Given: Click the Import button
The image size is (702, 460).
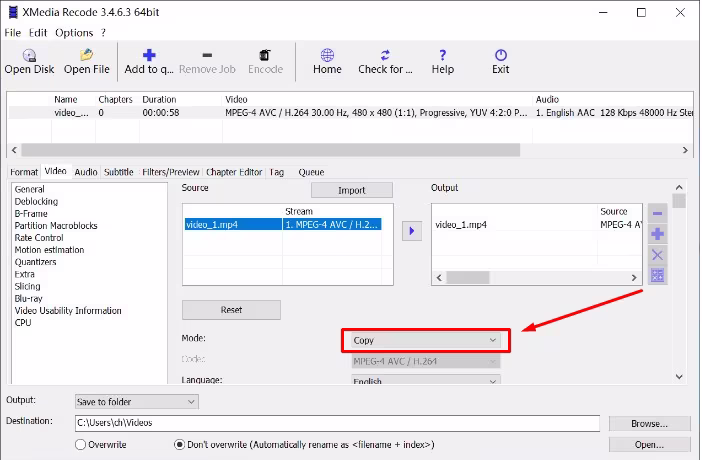Looking at the screenshot, I should pyautogui.click(x=352, y=190).
